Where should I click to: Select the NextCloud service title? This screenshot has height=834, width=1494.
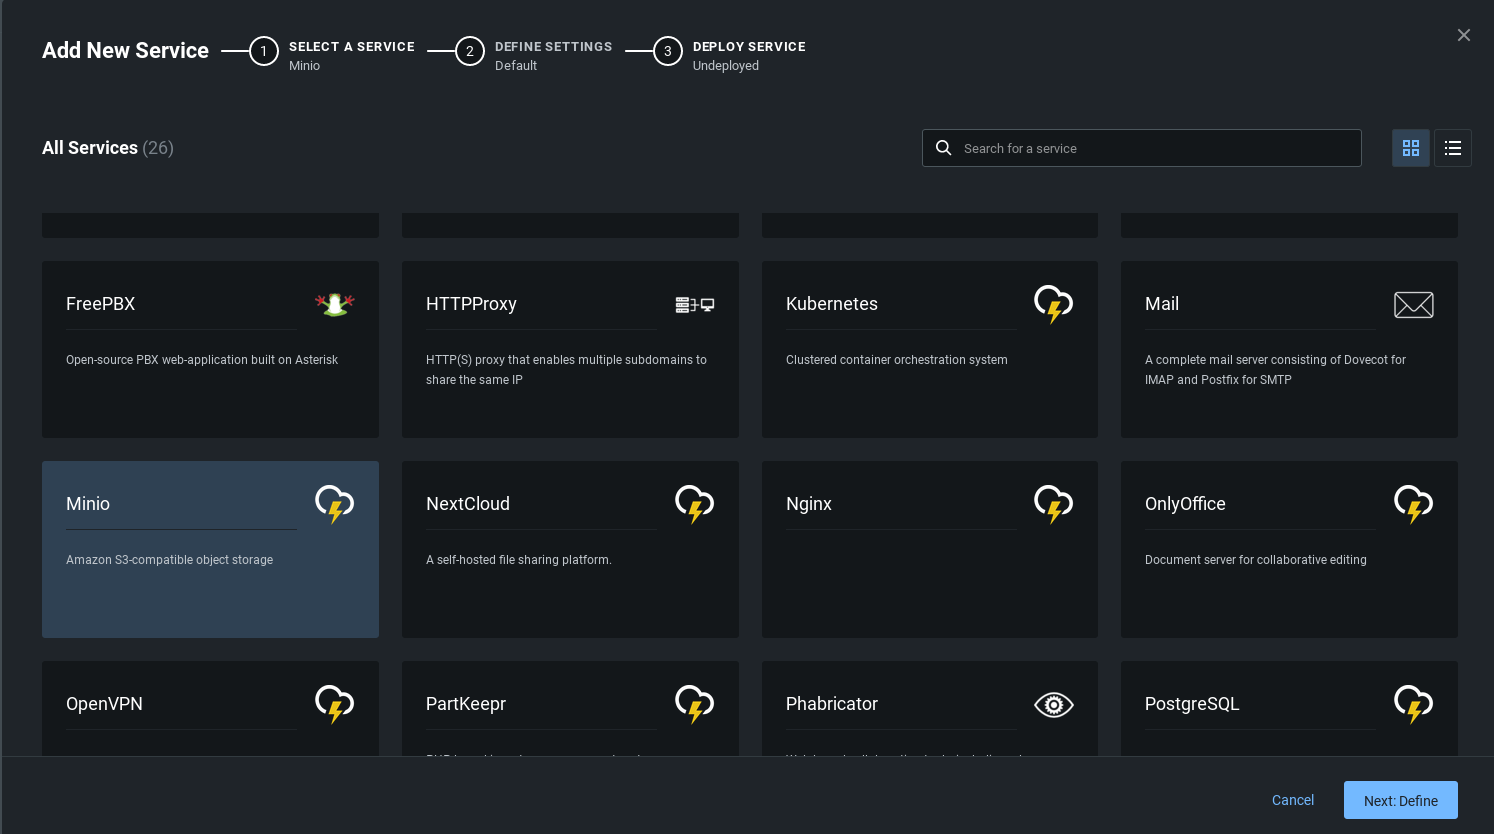(468, 504)
